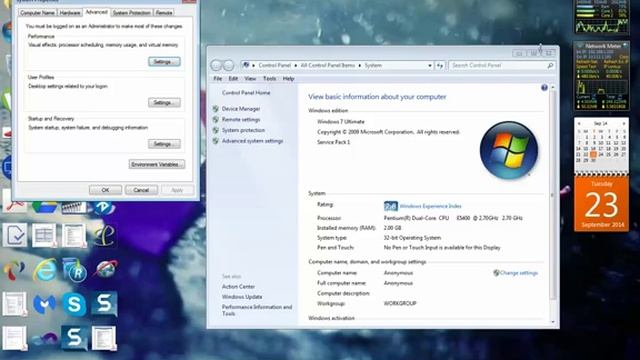The width and height of the screenshot is (640, 360).
Task: Open Device Manager link
Action: (241, 109)
